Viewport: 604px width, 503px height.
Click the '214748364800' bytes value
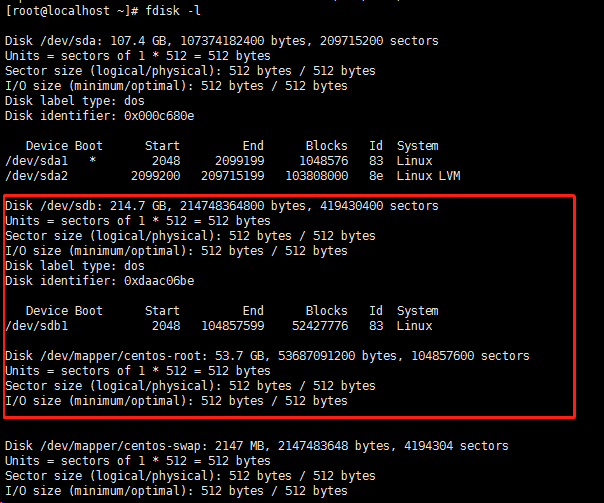pyautogui.click(x=222, y=206)
